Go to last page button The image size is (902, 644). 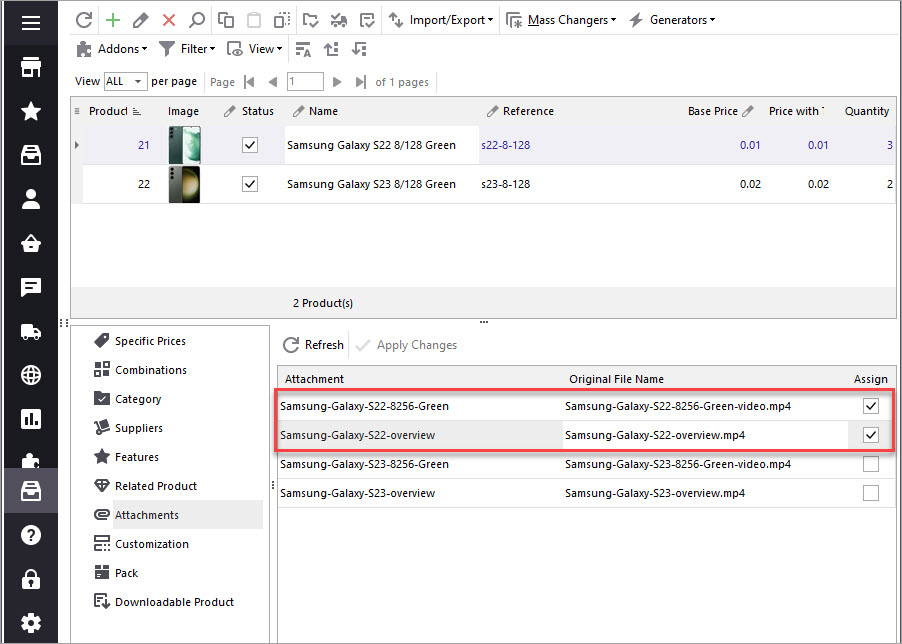point(361,82)
